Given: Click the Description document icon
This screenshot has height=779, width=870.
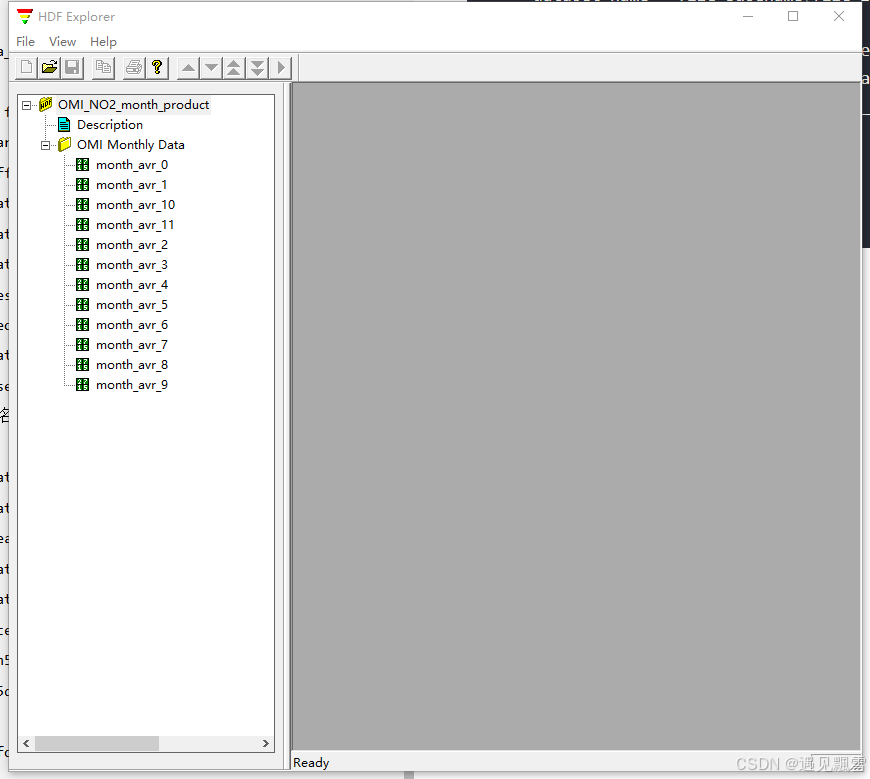Looking at the screenshot, I should pos(64,124).
